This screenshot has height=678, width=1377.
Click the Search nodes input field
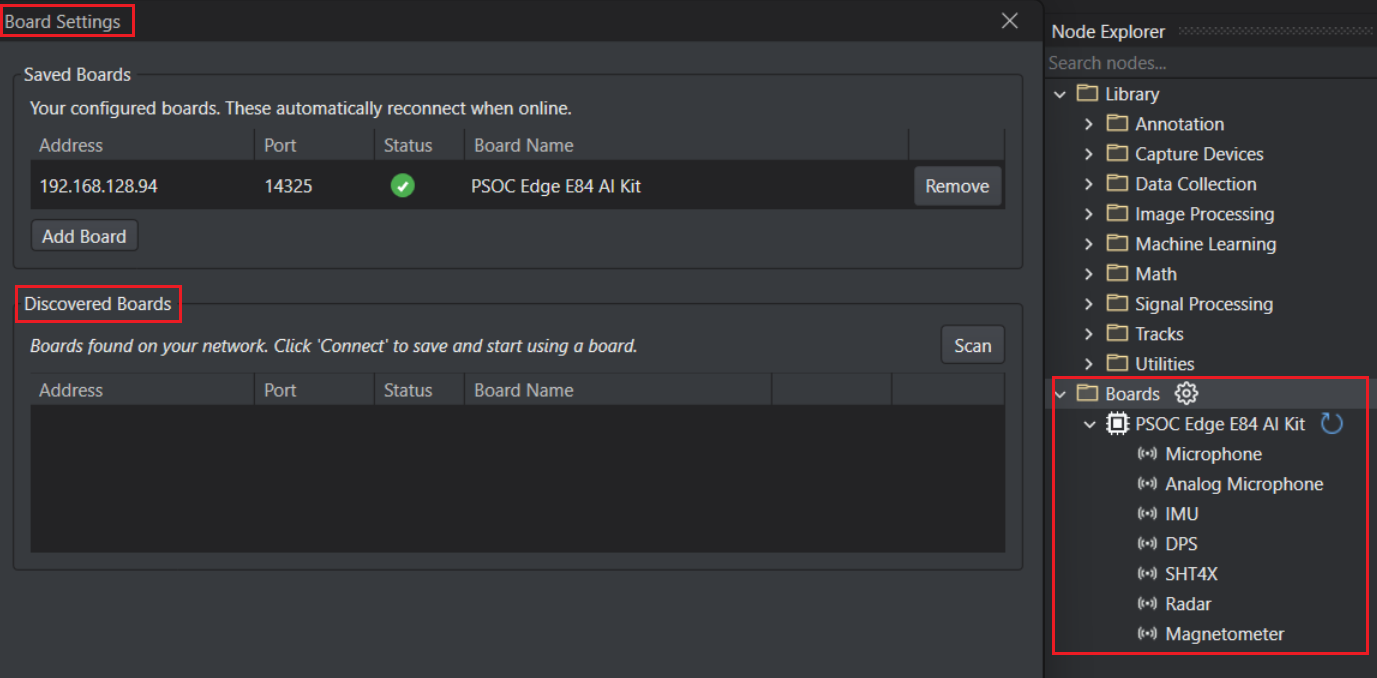point(1210,63)
